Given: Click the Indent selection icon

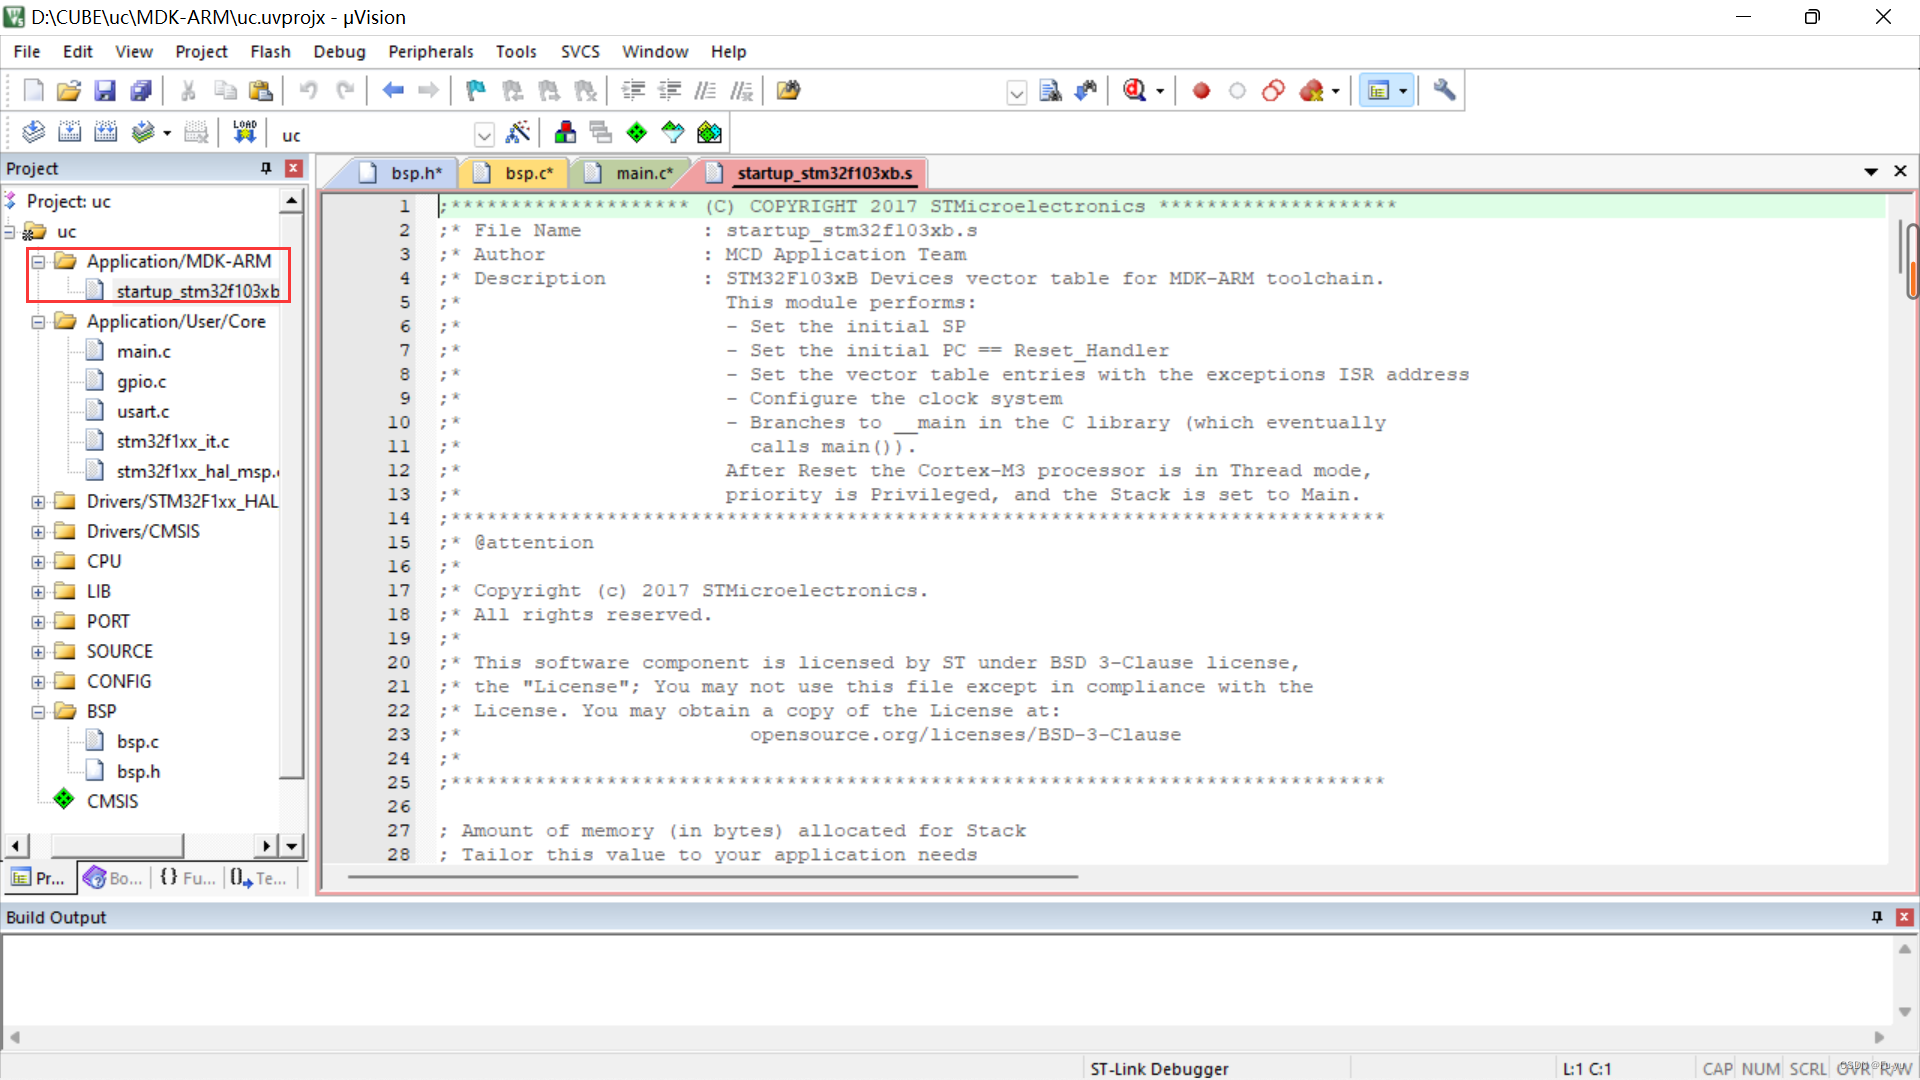Looking at the screenshot, I should tap(633, 91).
